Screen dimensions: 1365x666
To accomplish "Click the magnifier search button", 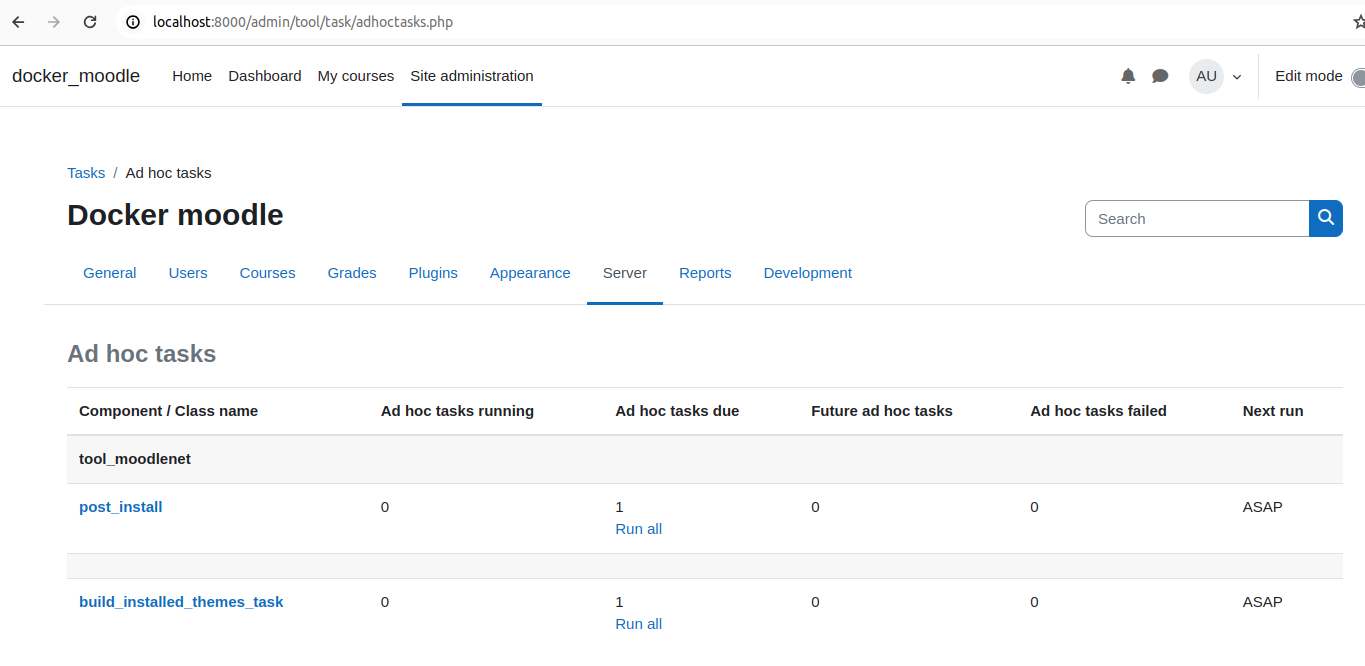I will coord(1326,218).
